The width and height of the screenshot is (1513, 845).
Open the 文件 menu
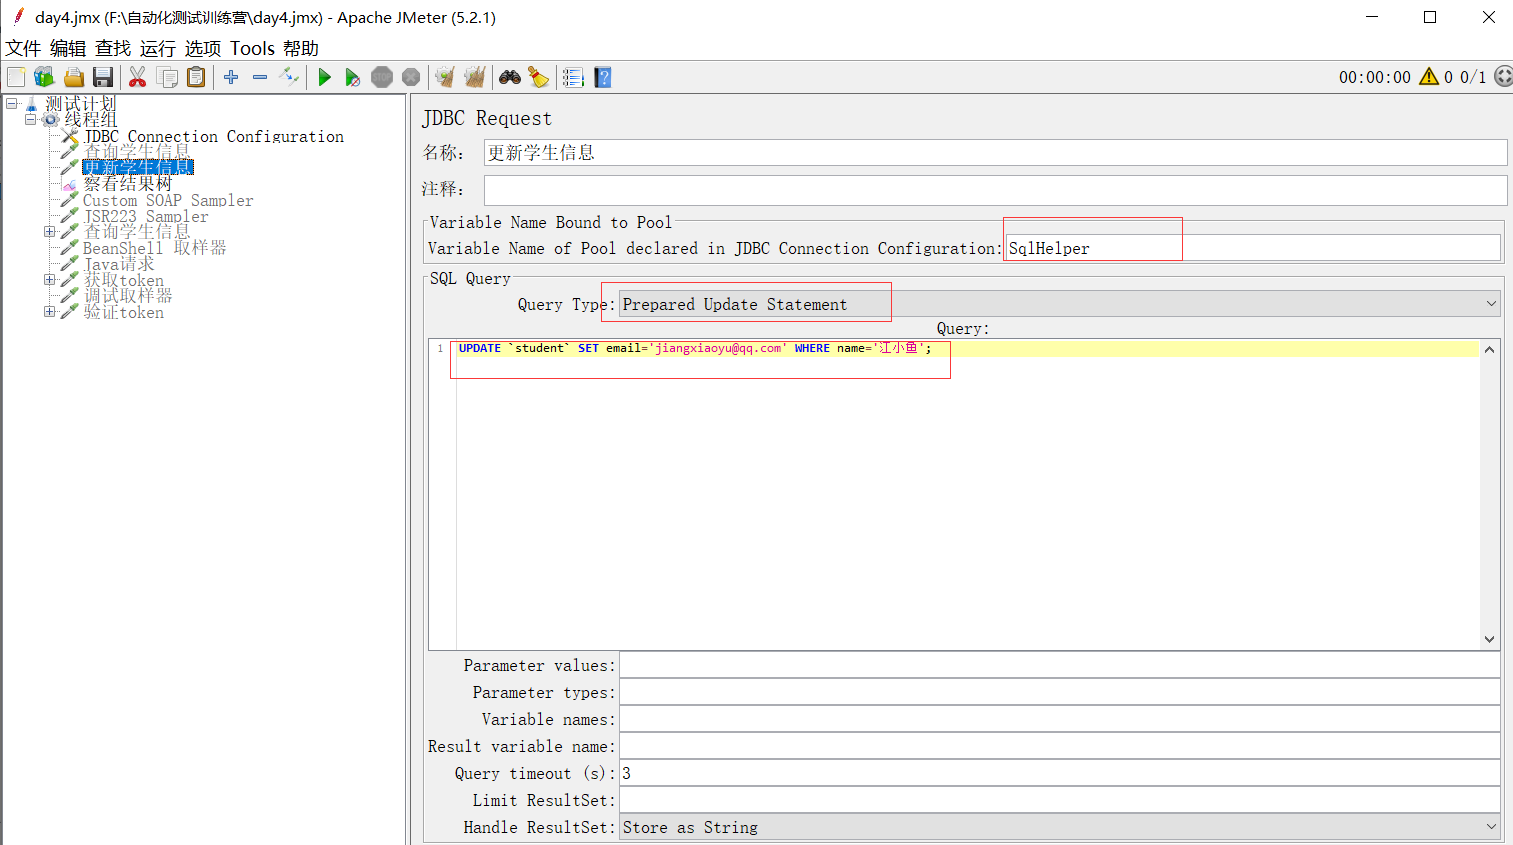tap(23, 48)
